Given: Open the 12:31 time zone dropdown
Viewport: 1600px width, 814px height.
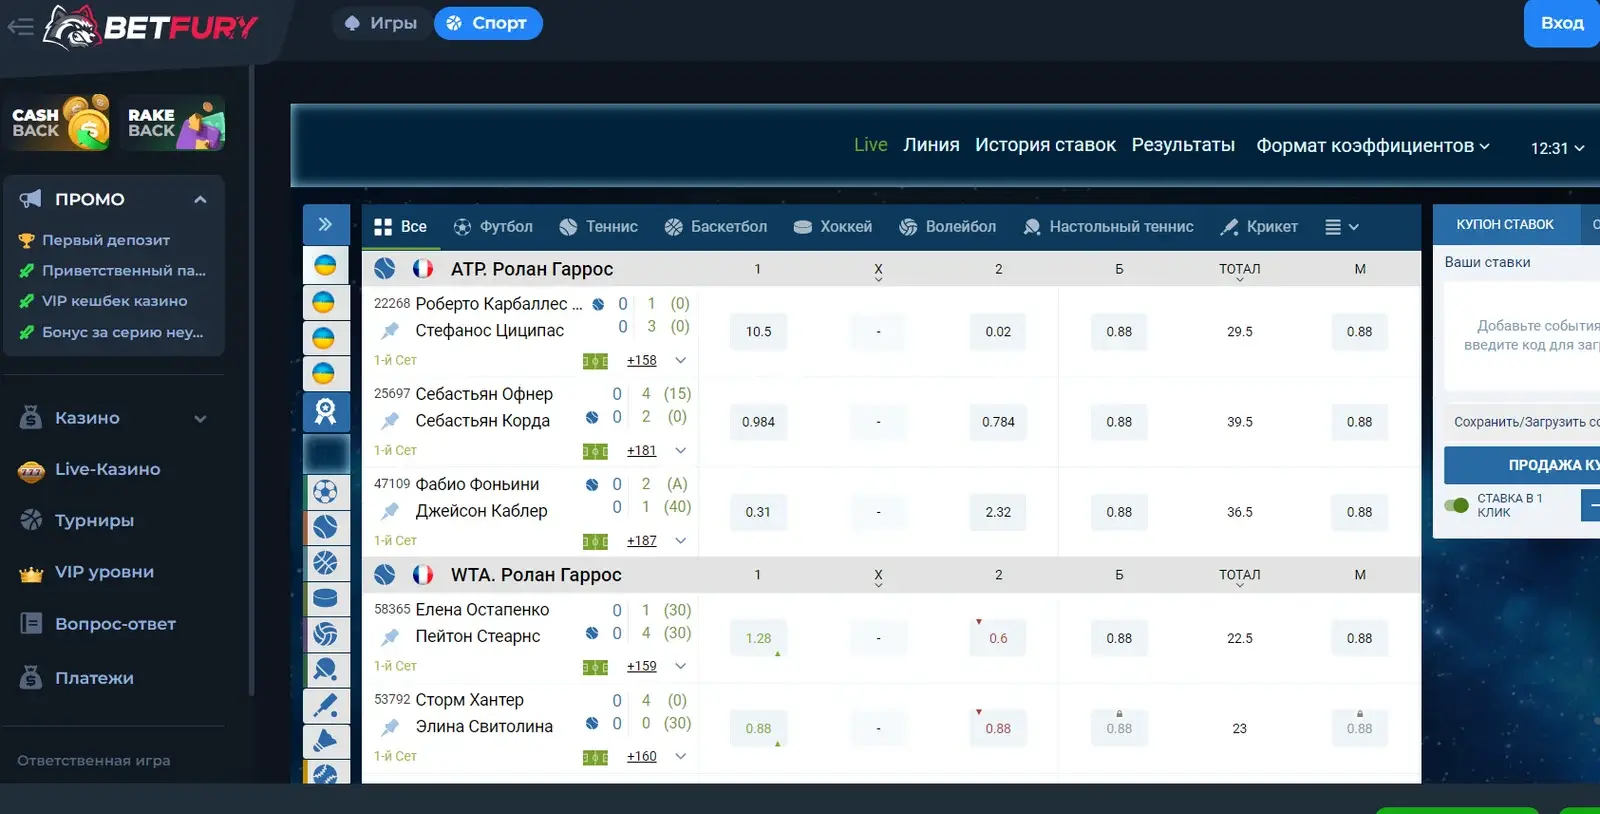Looking at the screenshot, I should click(x=1557, y=148).
